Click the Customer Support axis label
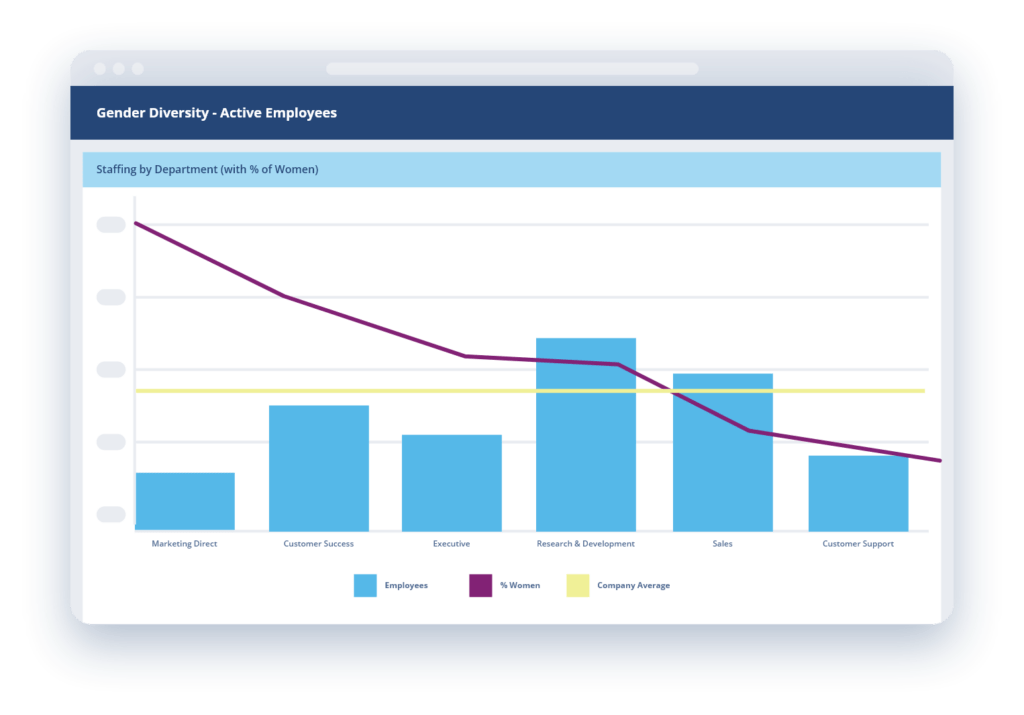This screenshot has width=1024, height=715. (858, 543)
